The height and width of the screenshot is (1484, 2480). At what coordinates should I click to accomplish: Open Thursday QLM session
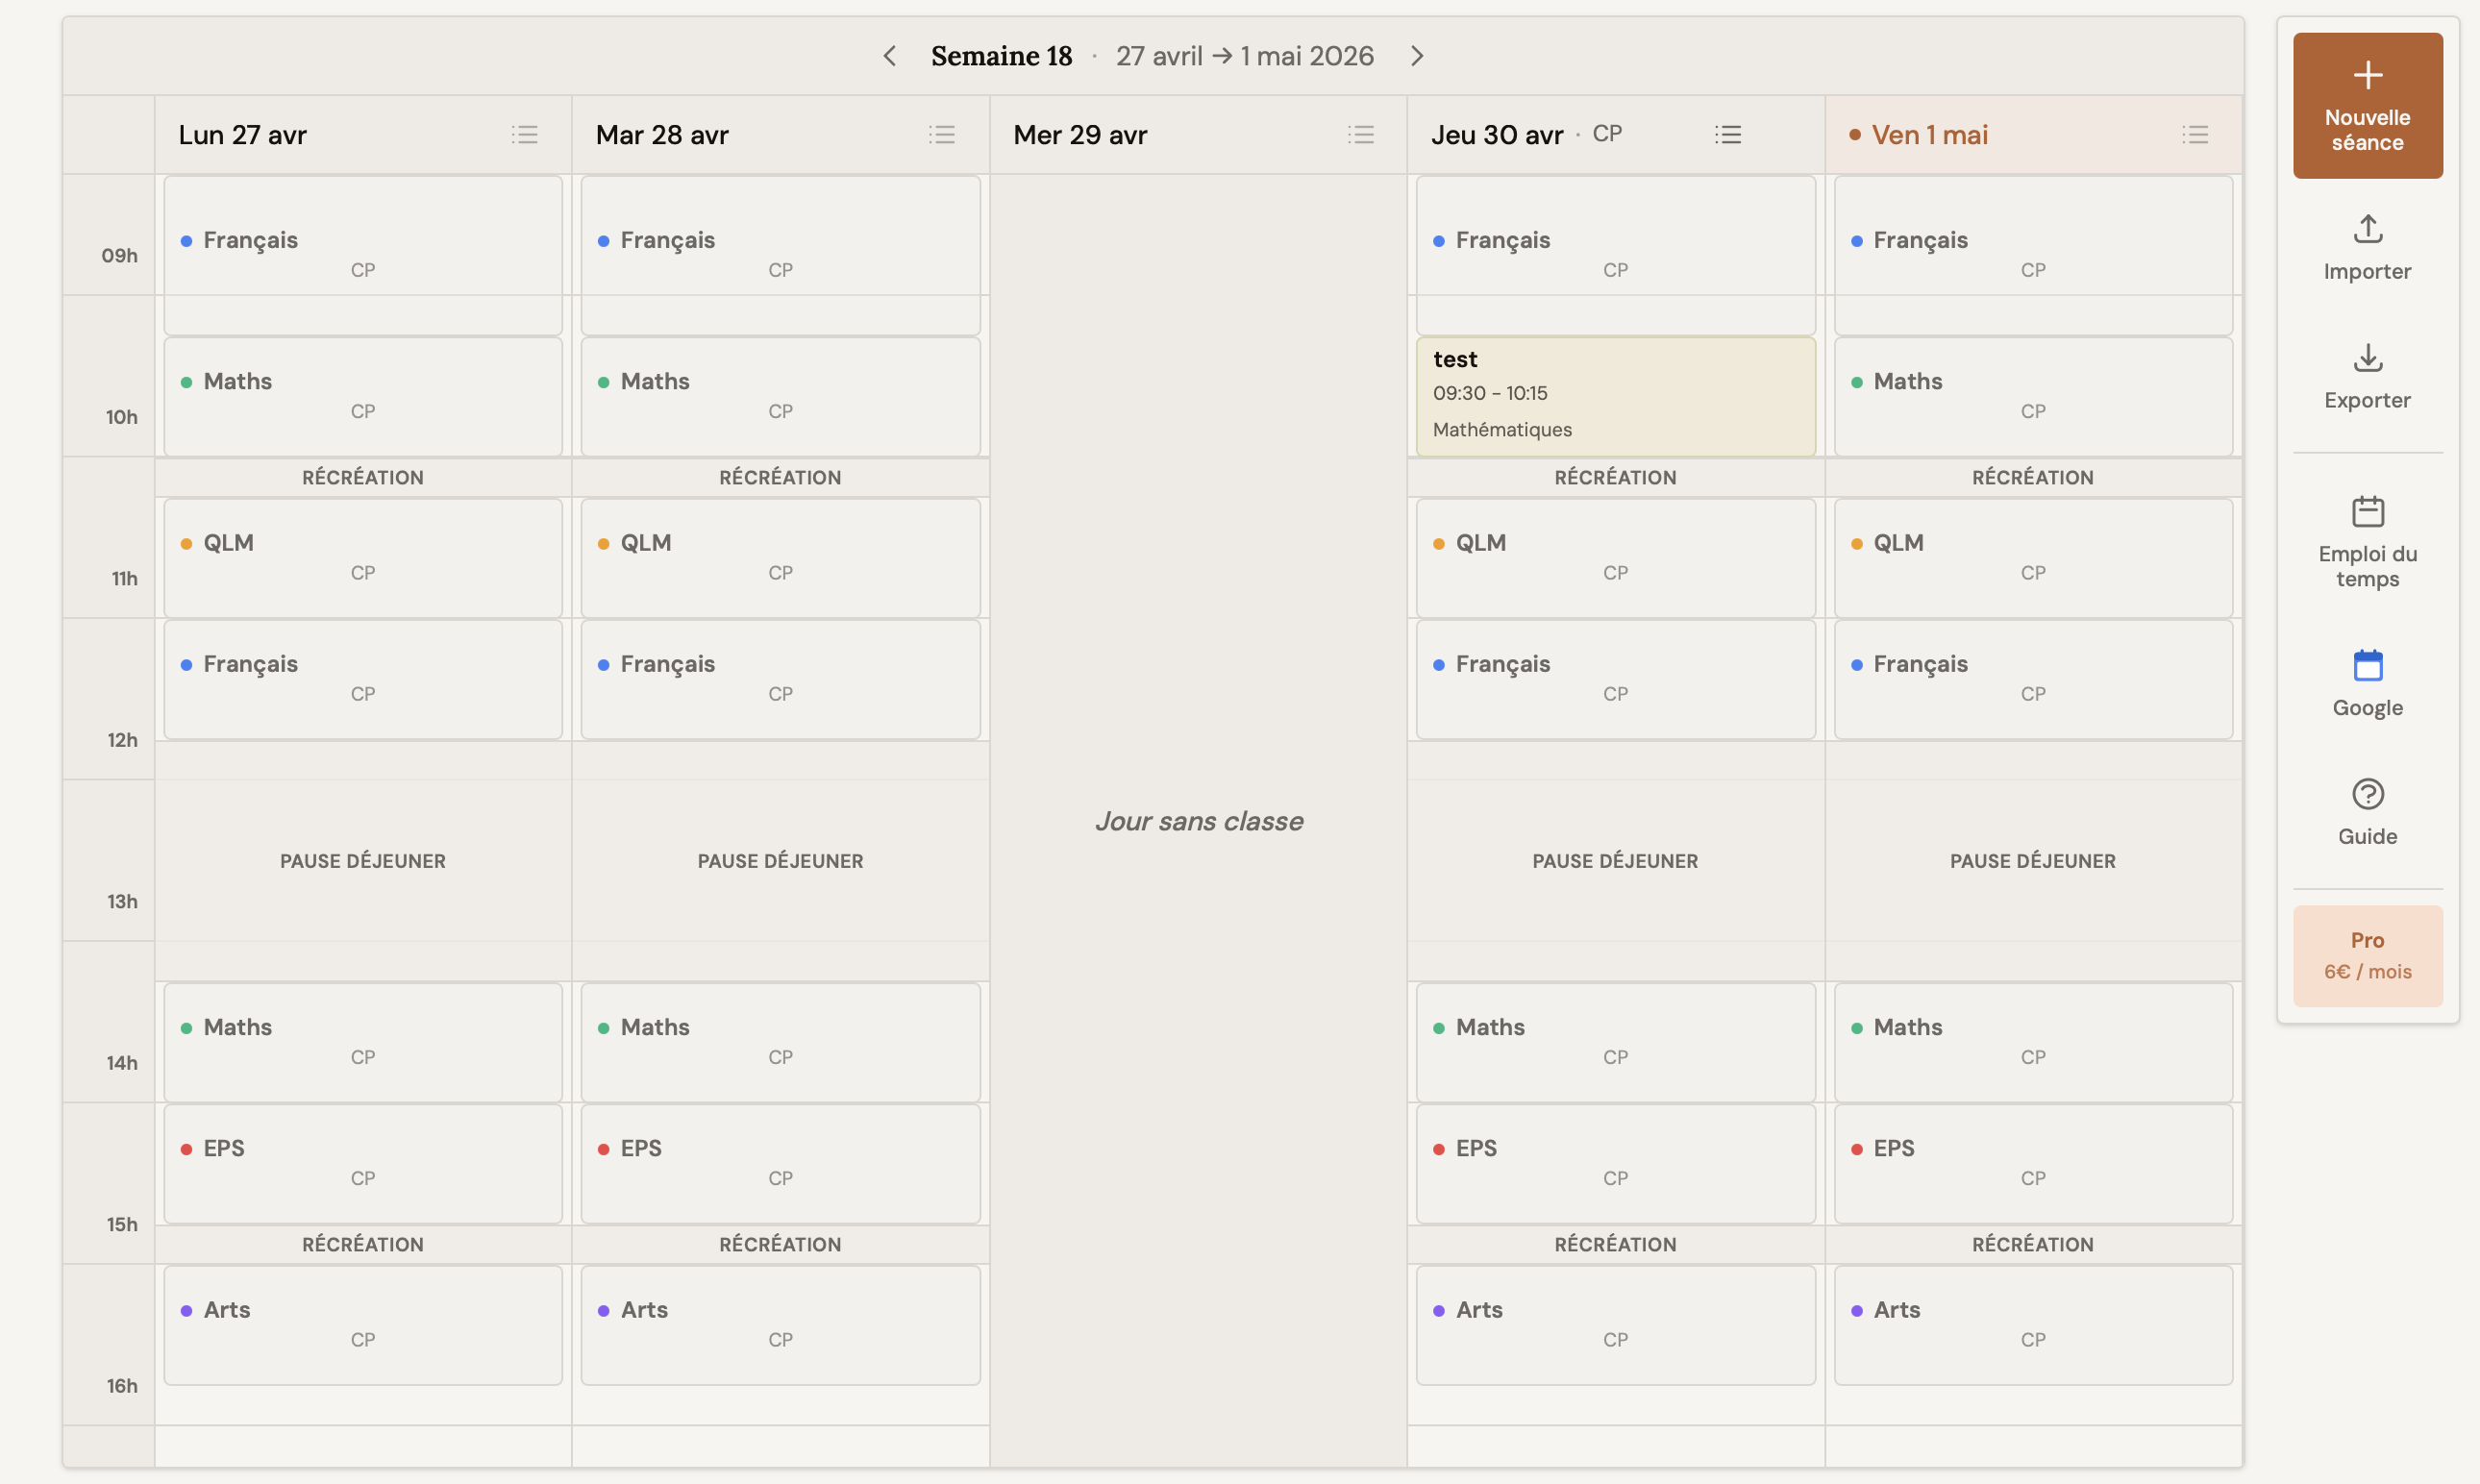click(x=1615, y=558)
